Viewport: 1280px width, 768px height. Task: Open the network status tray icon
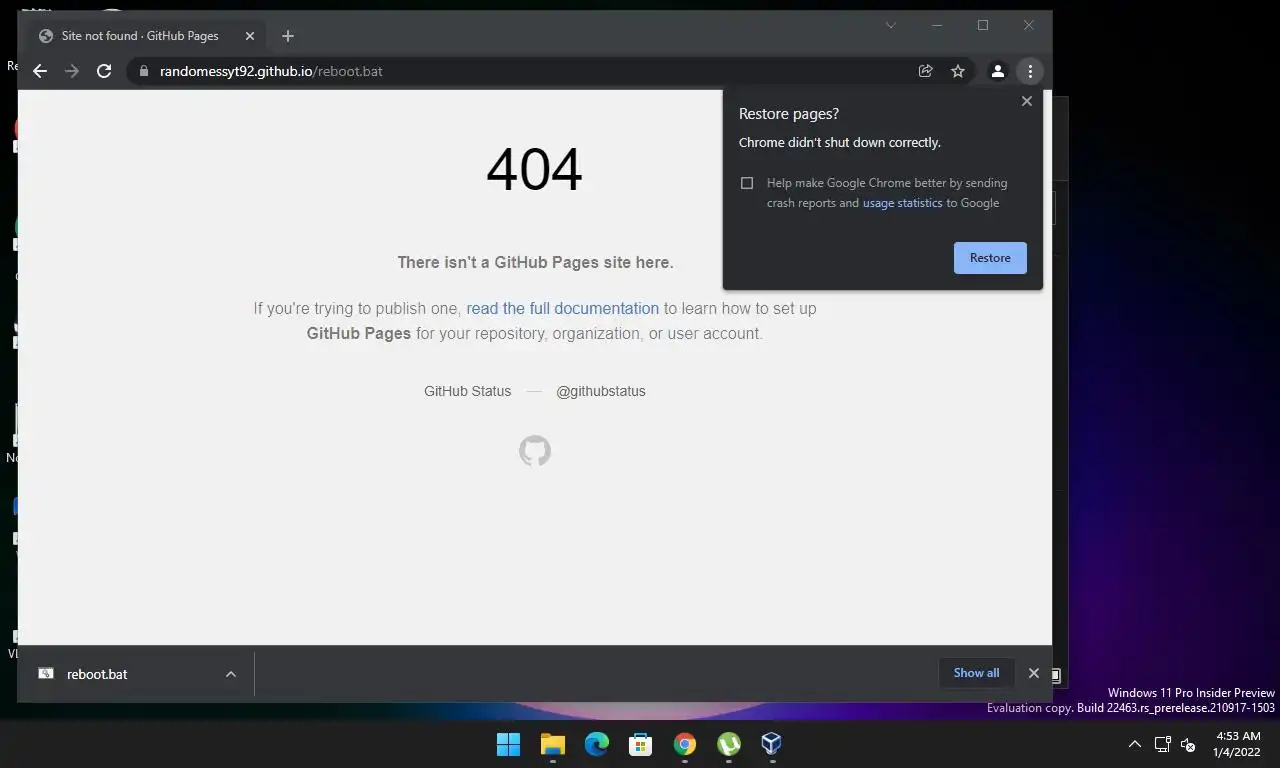(1162, 744)
